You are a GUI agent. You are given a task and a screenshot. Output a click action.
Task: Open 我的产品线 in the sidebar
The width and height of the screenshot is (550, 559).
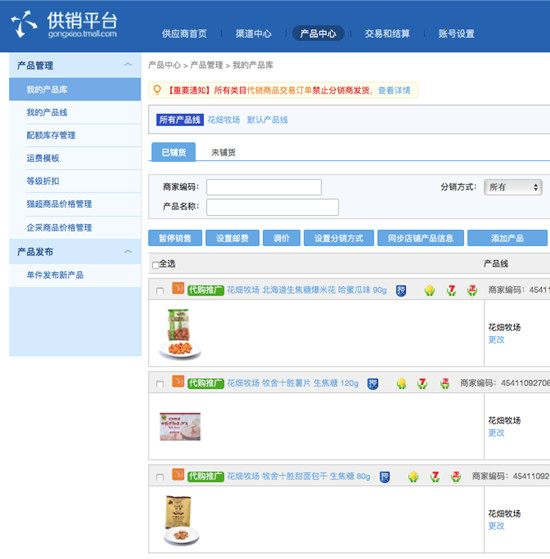pyautogui.click(x=47, y=112)
